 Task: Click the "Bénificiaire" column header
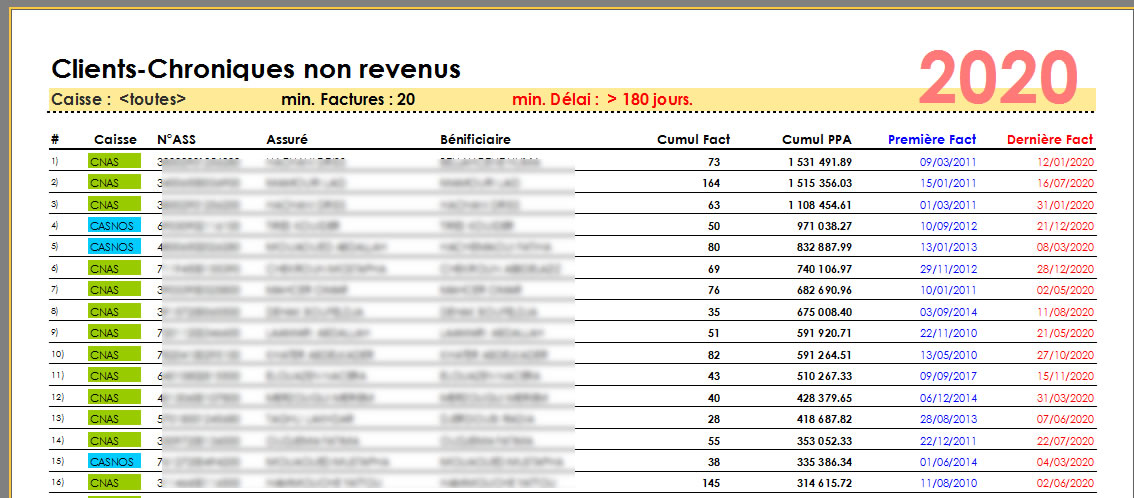475,140
